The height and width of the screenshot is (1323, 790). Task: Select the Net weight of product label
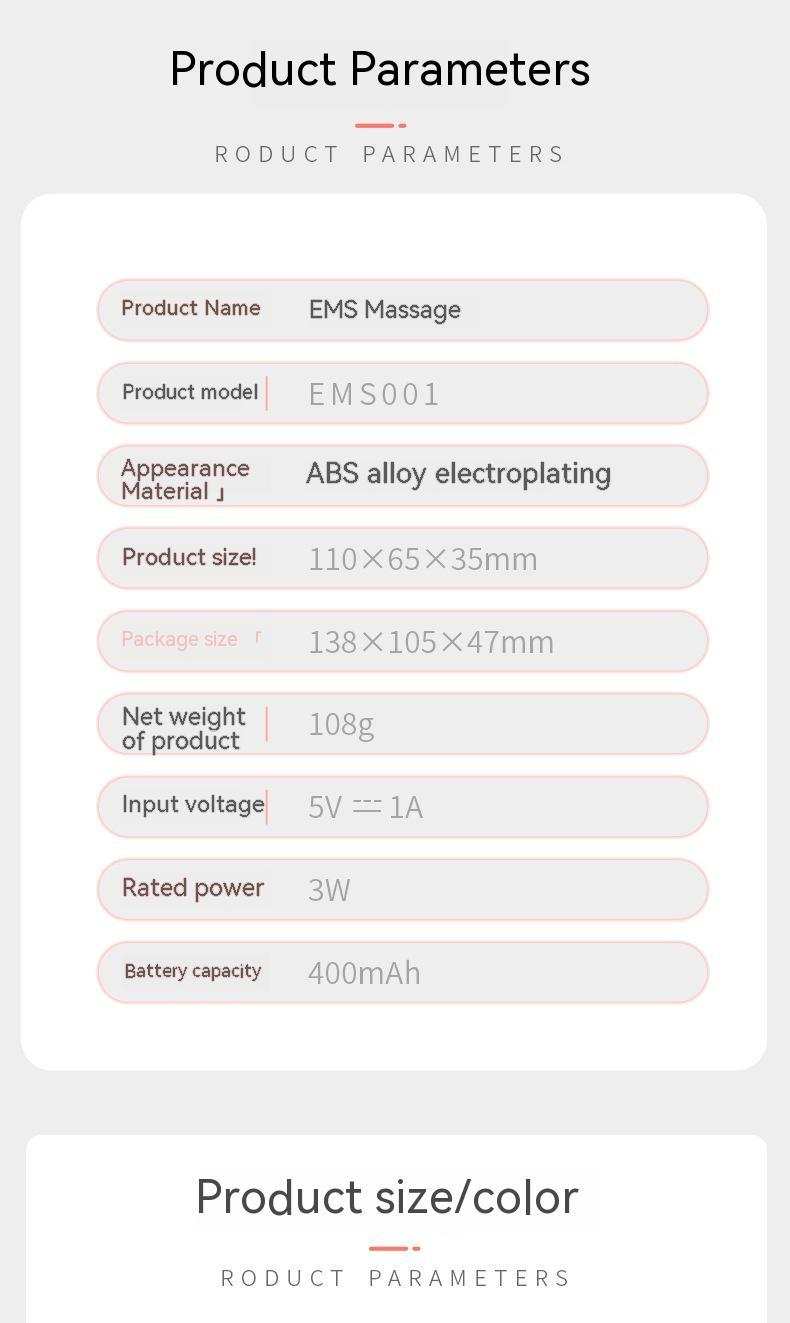coord(183,728)
